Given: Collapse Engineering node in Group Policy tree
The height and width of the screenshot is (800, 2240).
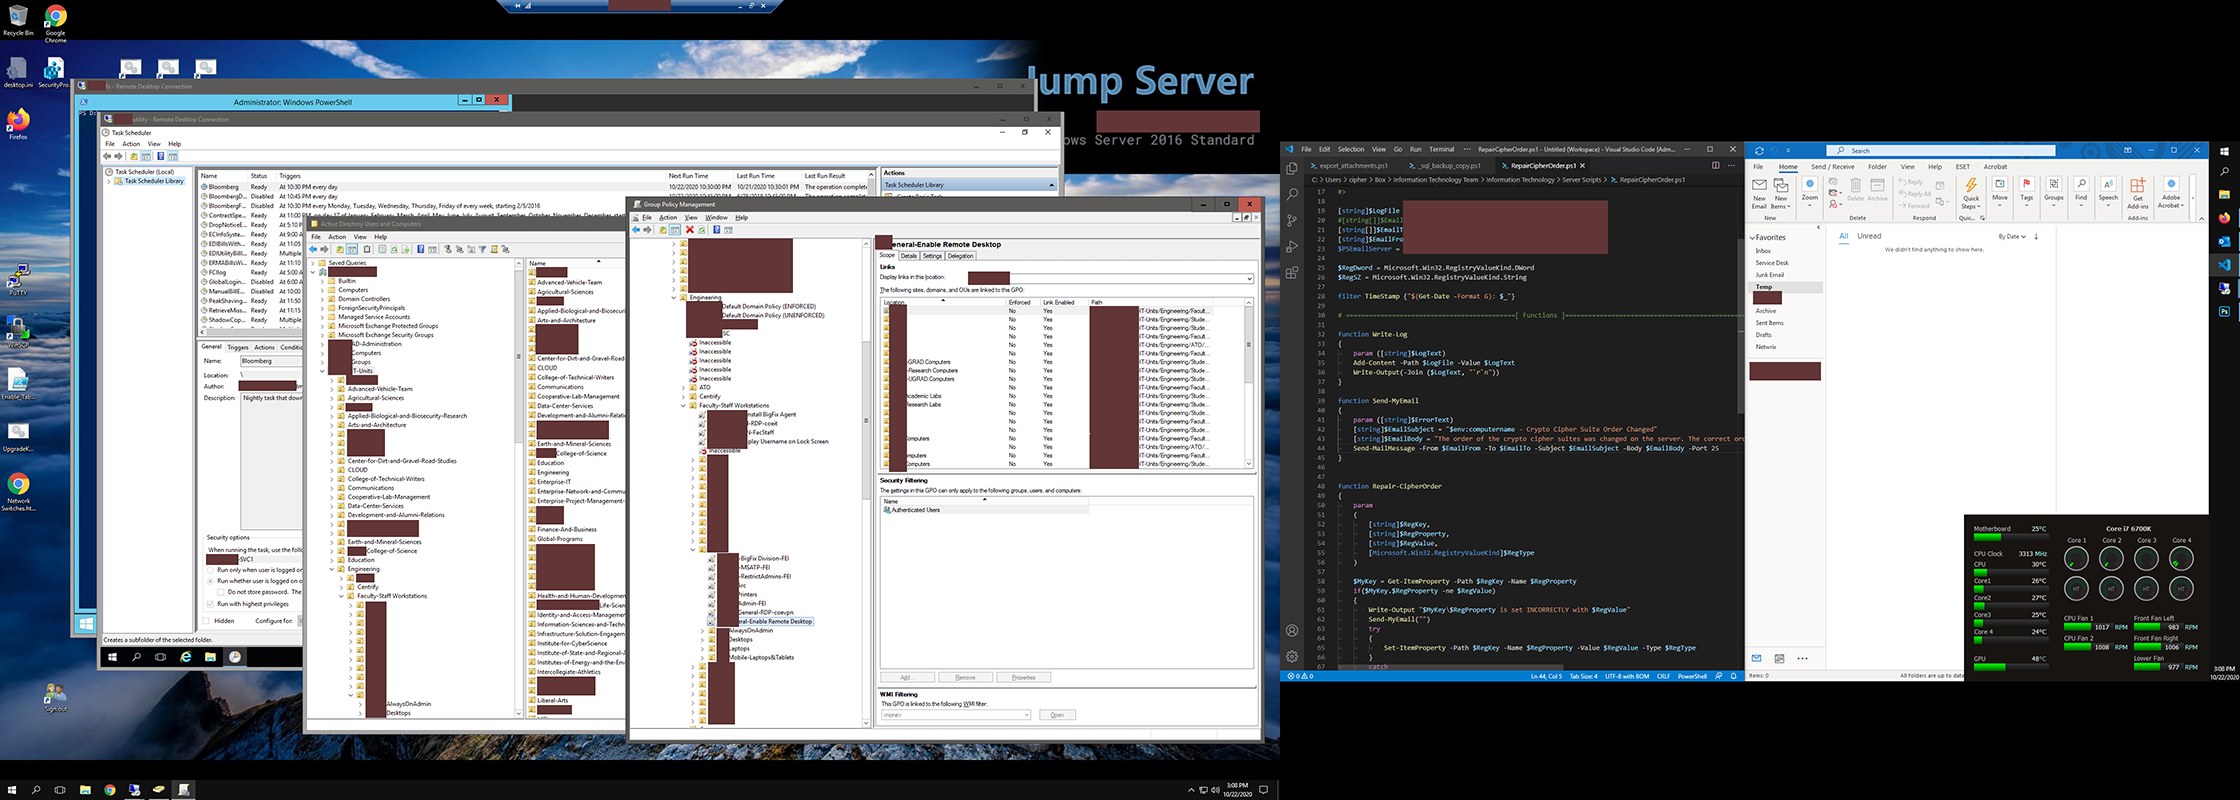Looking at the screenshot, I should pyautogui.click(x=674, y=297).
